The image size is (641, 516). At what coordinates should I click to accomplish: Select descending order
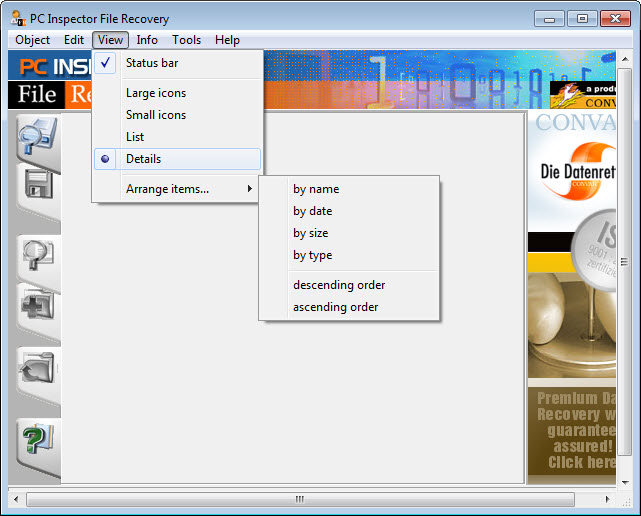pyautogui.click(x=349, y=285)
